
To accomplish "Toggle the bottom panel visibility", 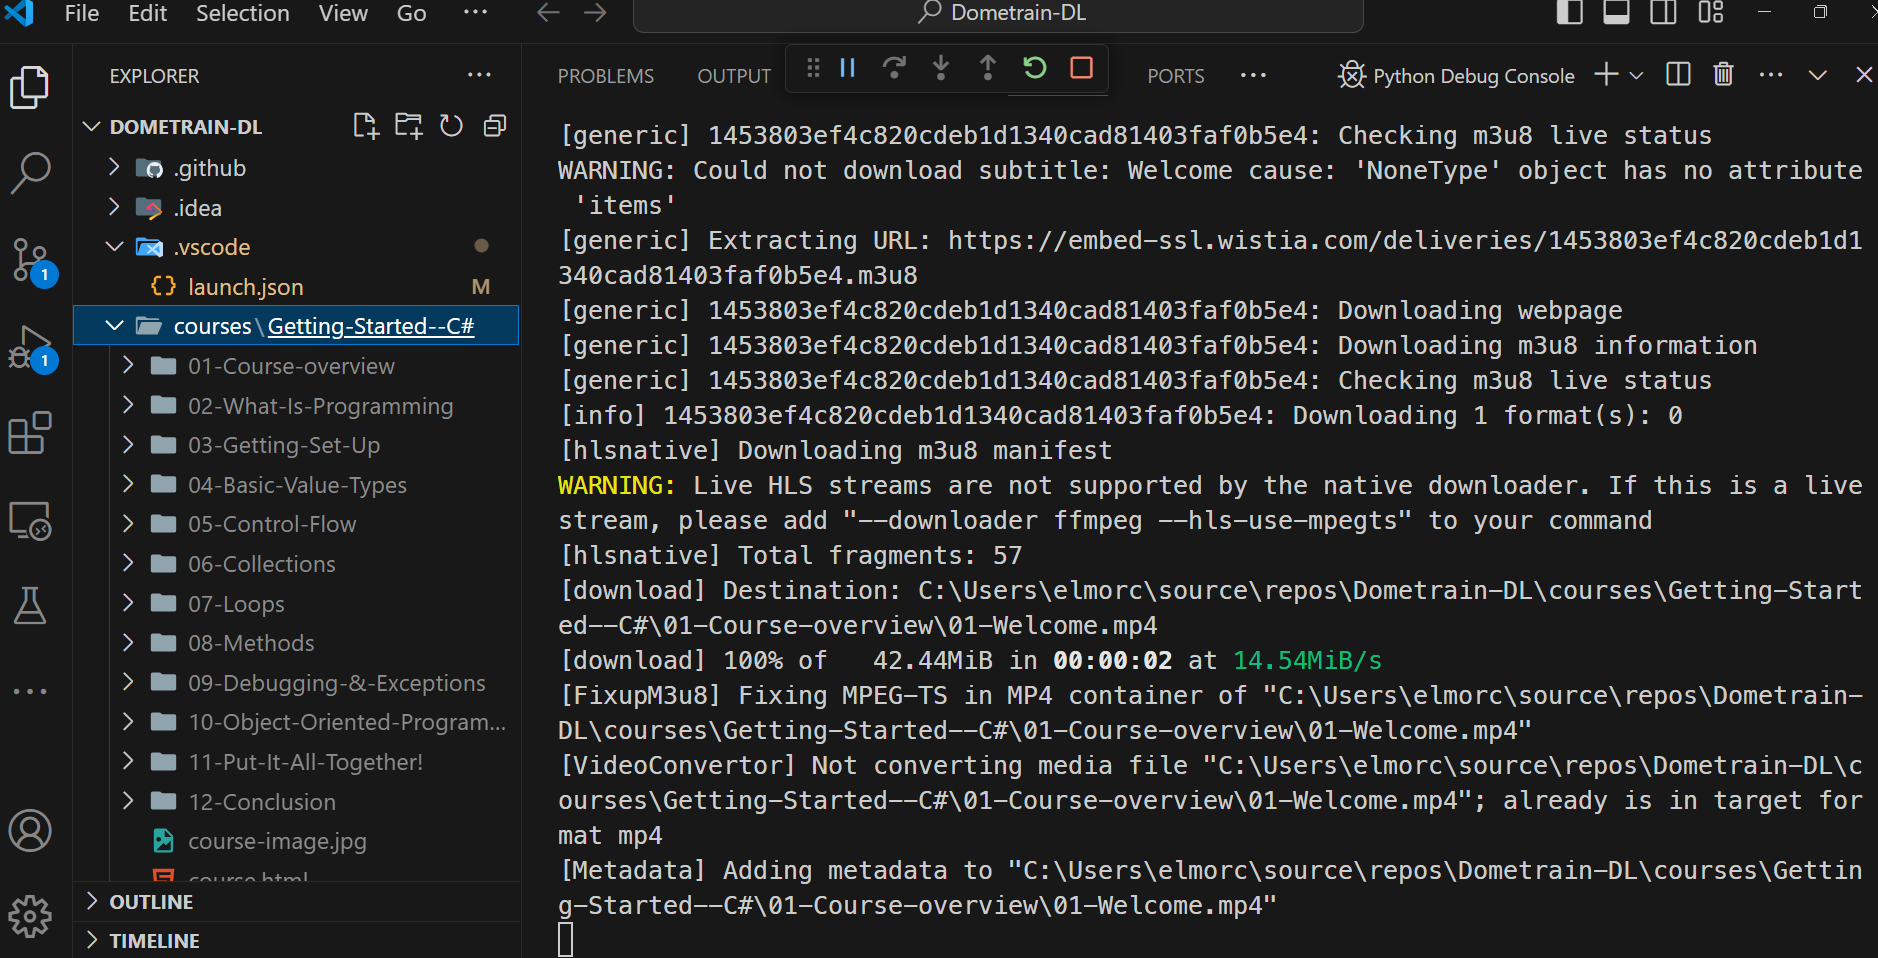I will [x=1617, y=13].
